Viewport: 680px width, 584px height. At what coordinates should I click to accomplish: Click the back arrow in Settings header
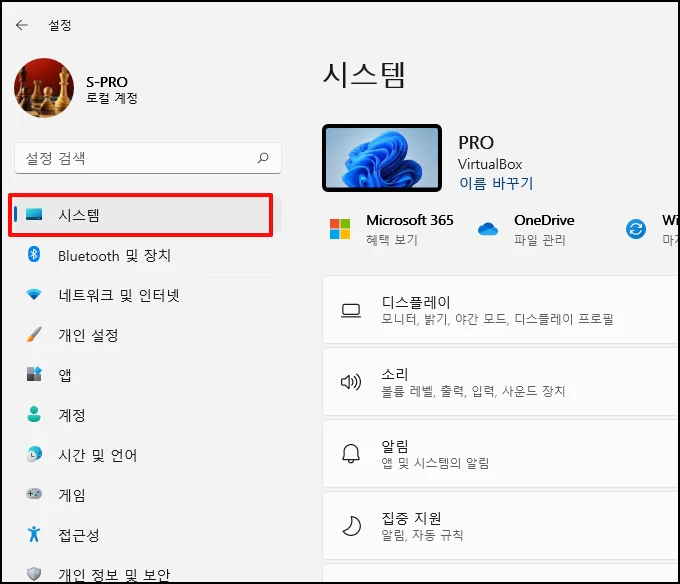pos(22,25)
